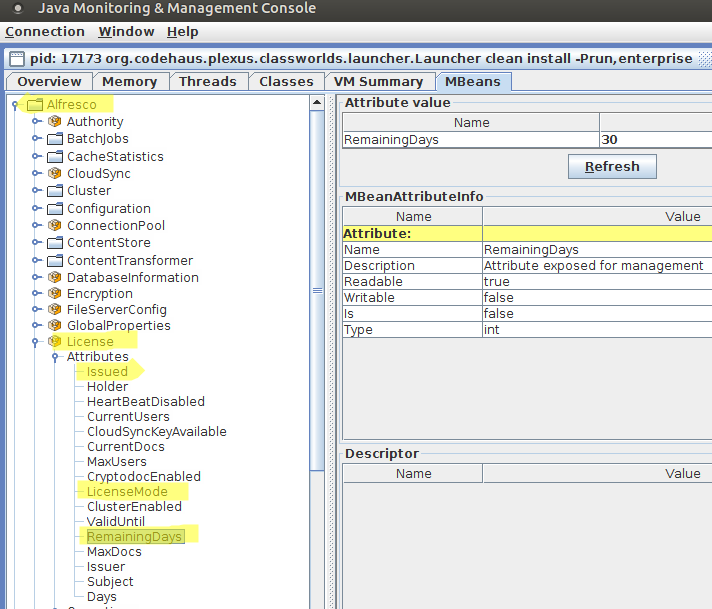The width and height of the screenshot is (712, 609).
Task: Click the GlobalProperties MBean icon
Action: click(54, 325)
